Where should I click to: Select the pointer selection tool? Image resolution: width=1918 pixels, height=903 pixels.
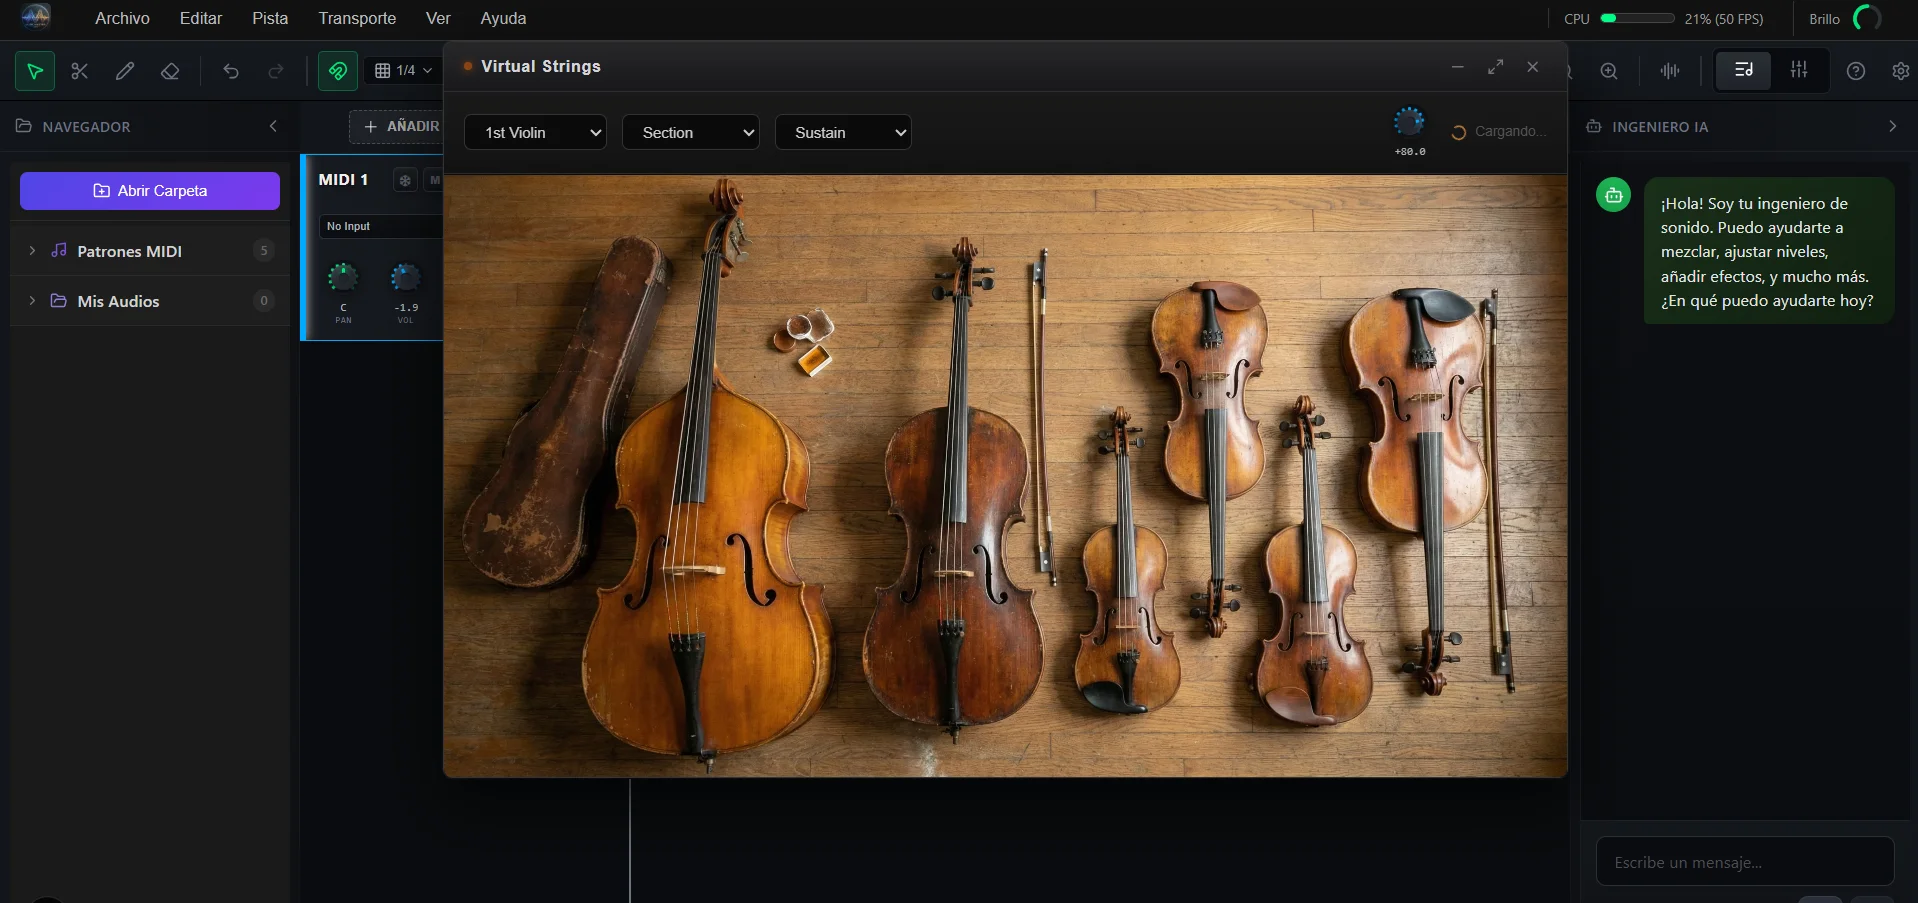click(x=35, y=71)
